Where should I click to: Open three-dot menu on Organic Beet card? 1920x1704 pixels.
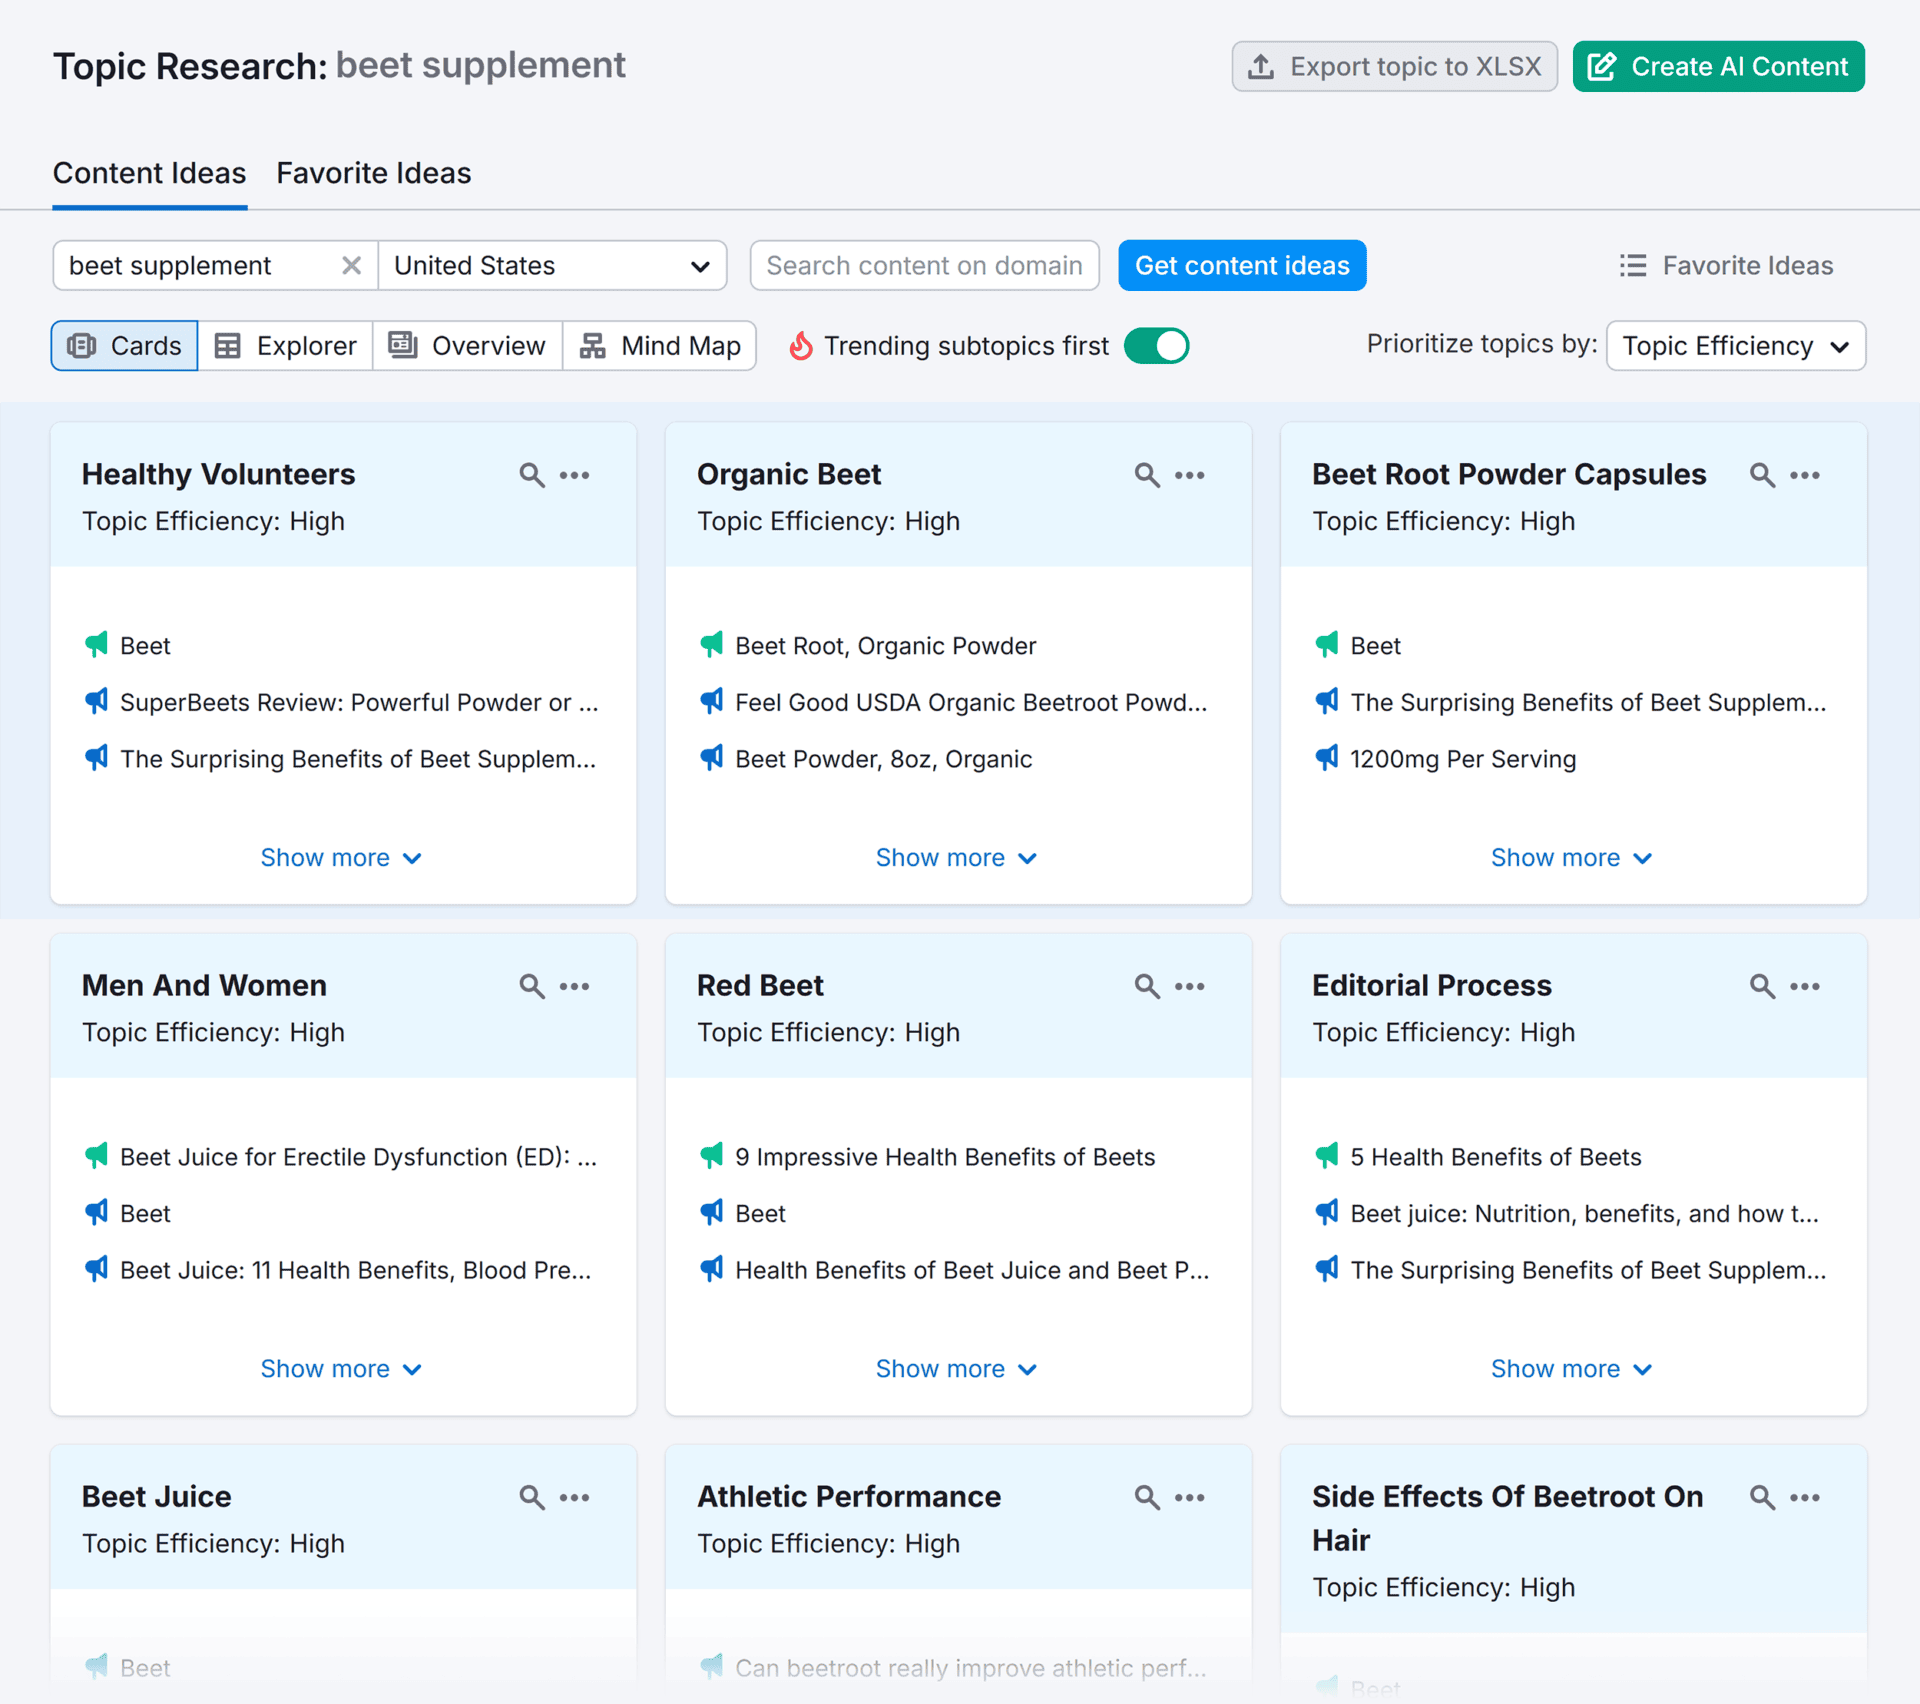point(1189,475)
